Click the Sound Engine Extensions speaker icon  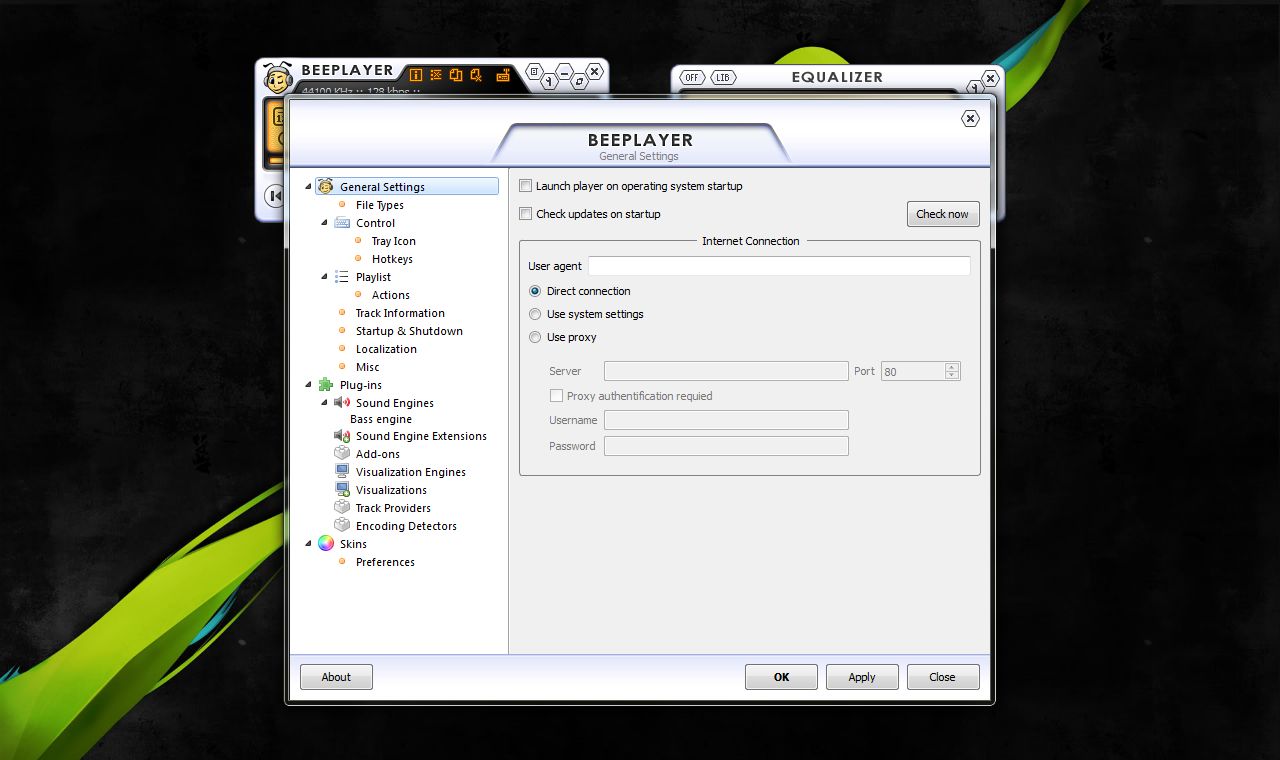pos(342,436)
